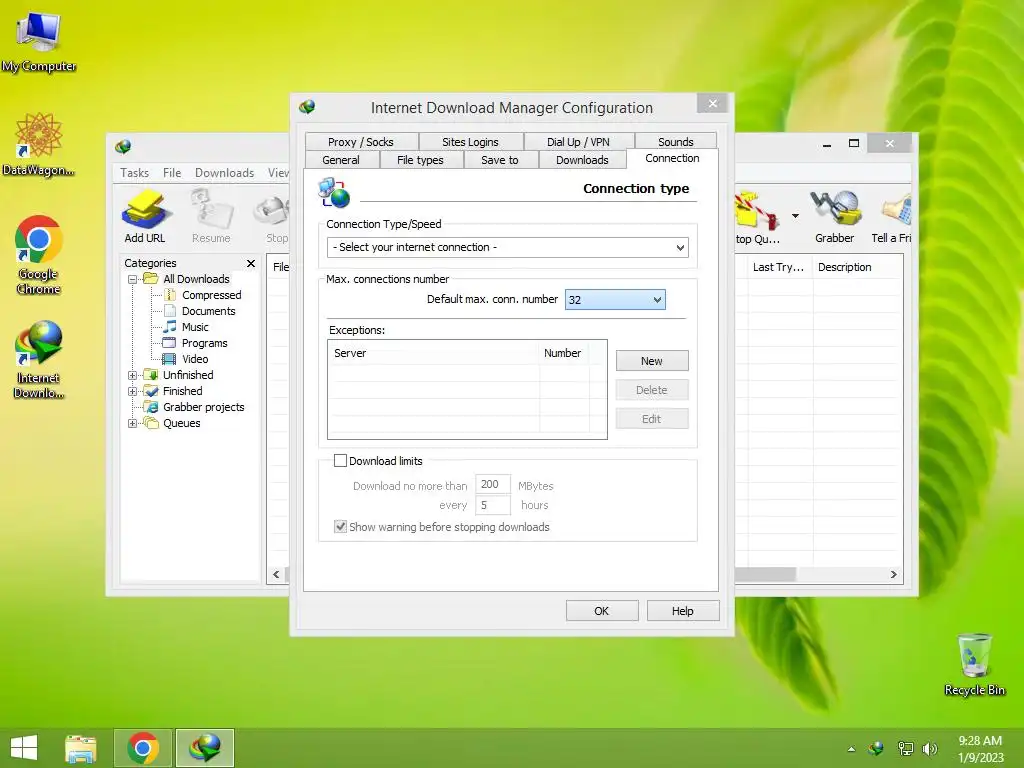The image size is (1024, 768).
Task: Switch to the Sounds tab
Action: coord(676,142)
